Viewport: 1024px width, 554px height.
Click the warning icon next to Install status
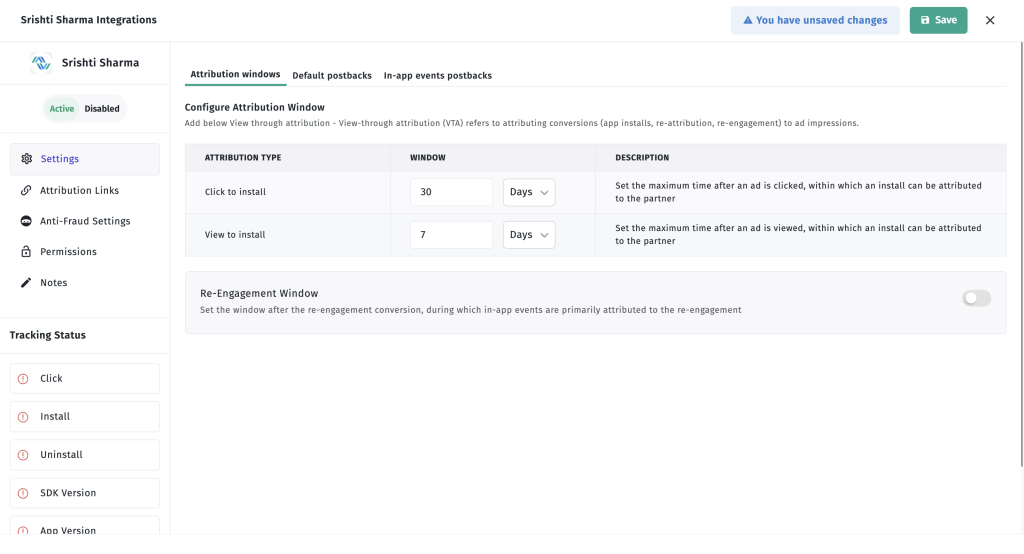pos(24,417)
